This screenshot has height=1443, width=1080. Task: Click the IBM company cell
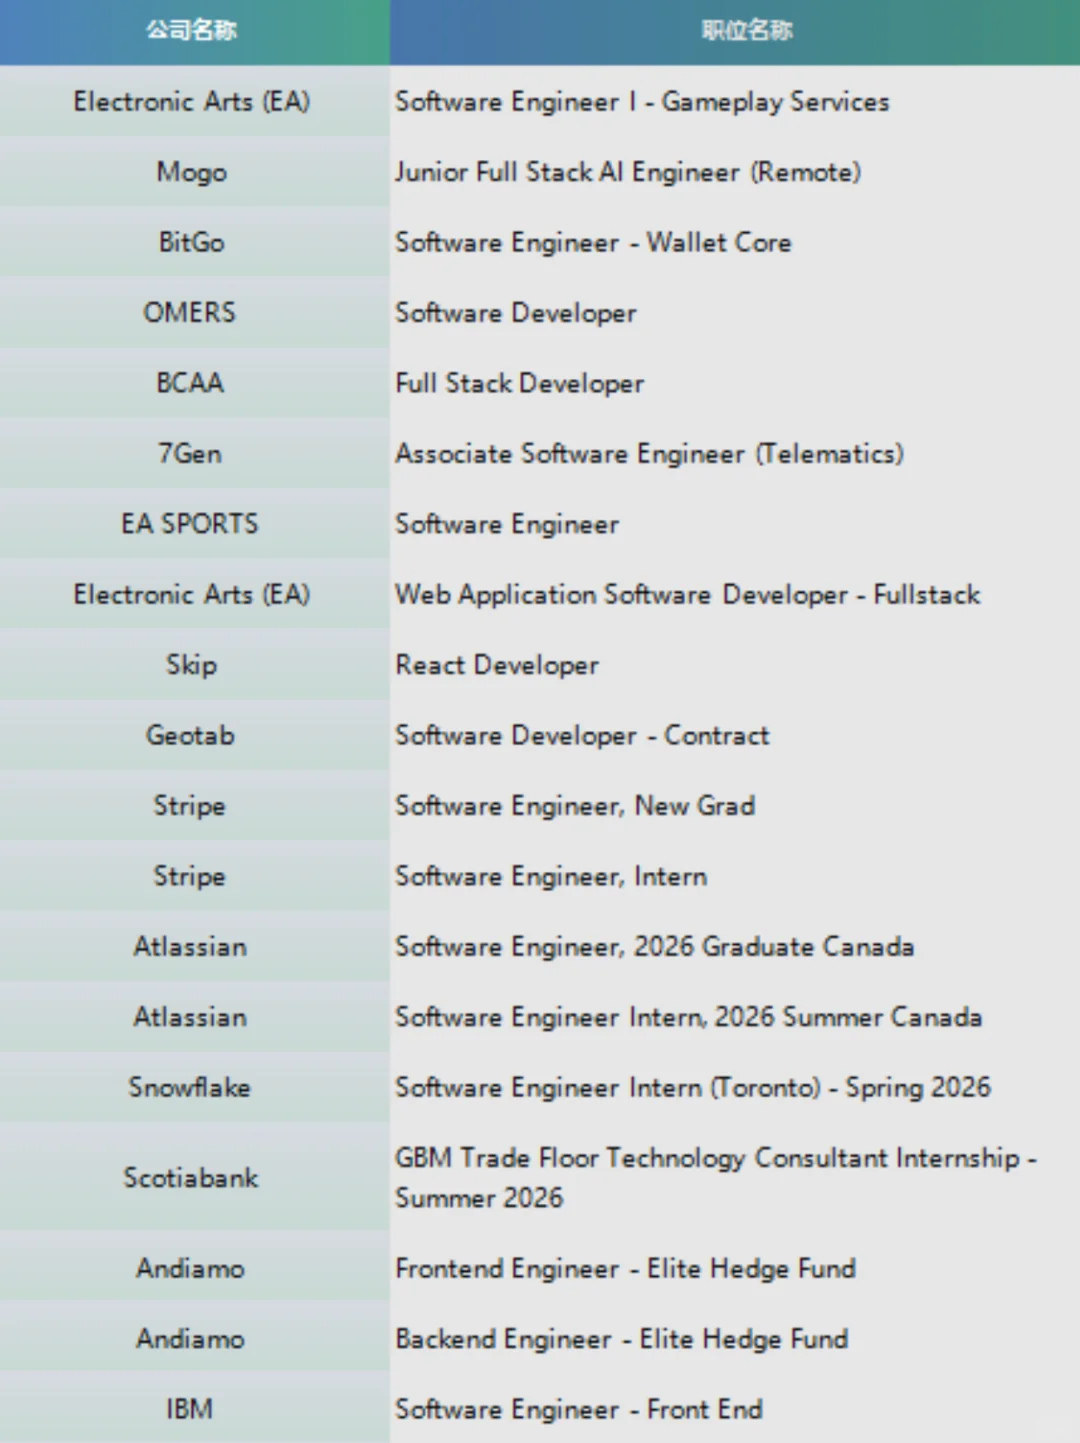[190, 1409]
